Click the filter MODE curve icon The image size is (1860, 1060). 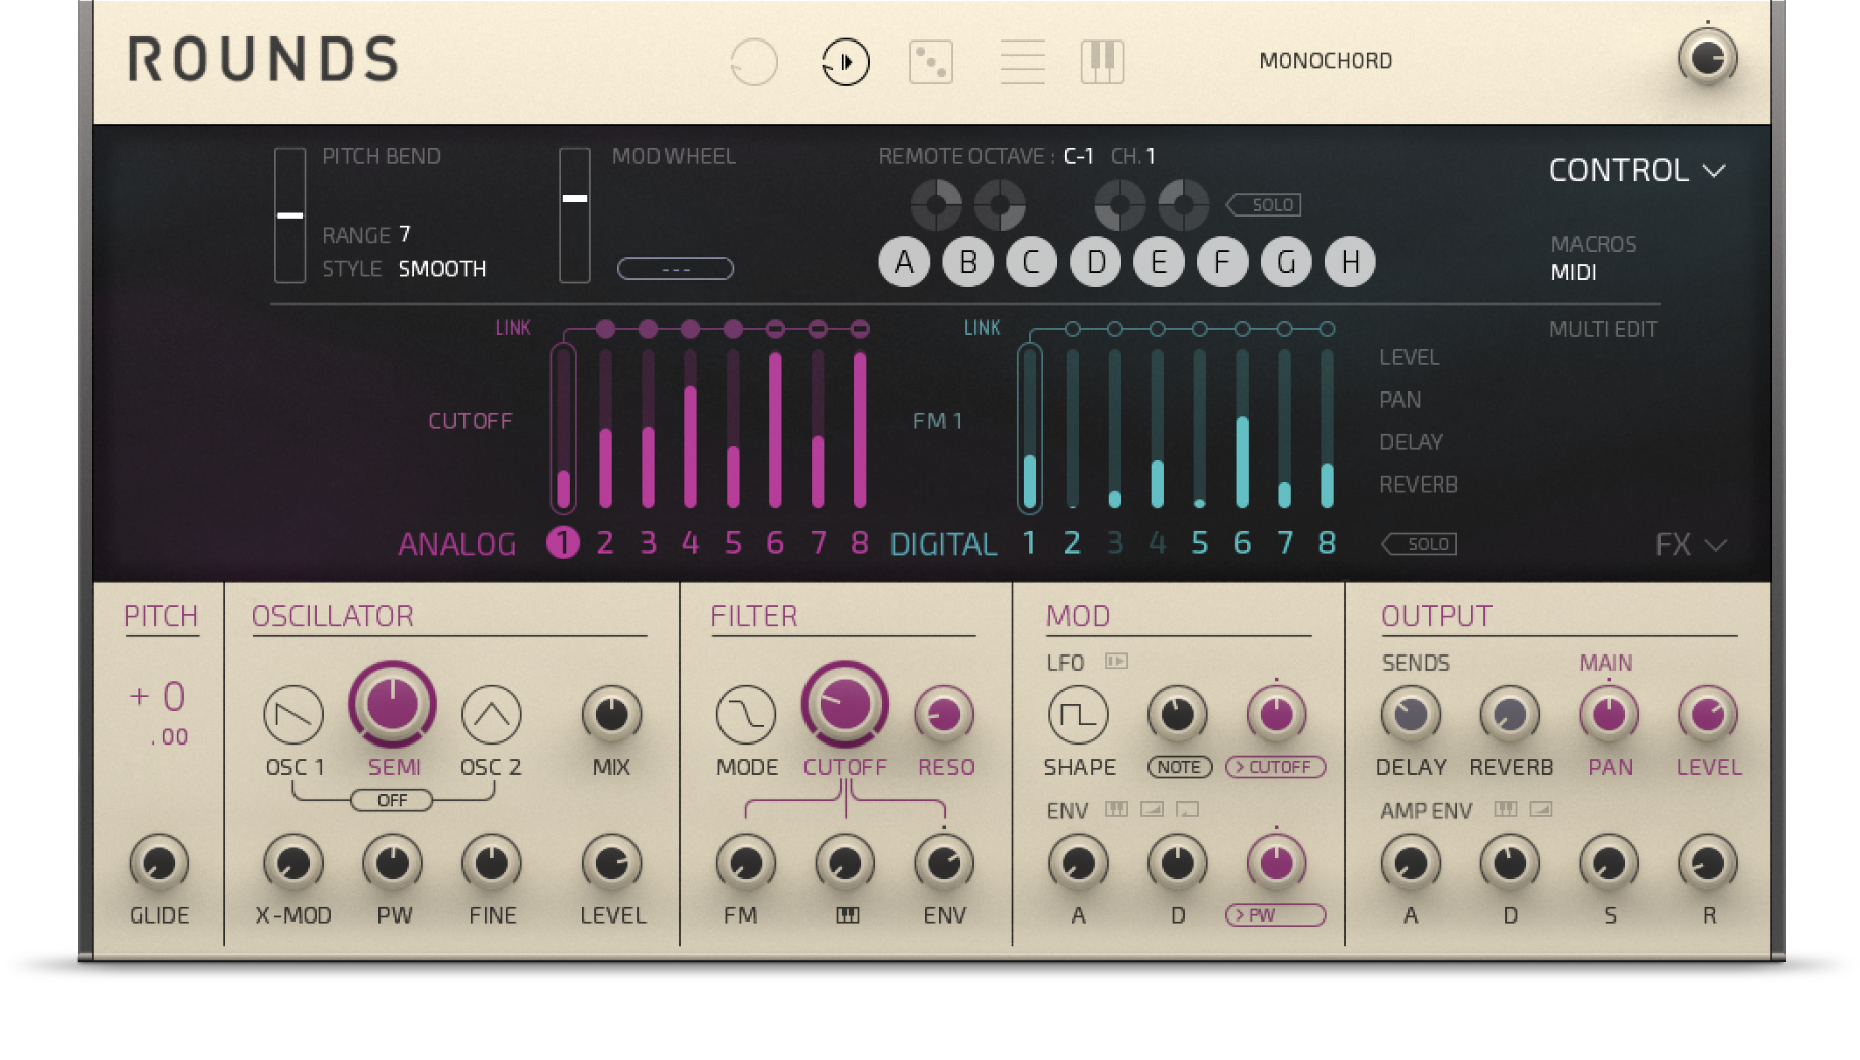coord(746,715)
